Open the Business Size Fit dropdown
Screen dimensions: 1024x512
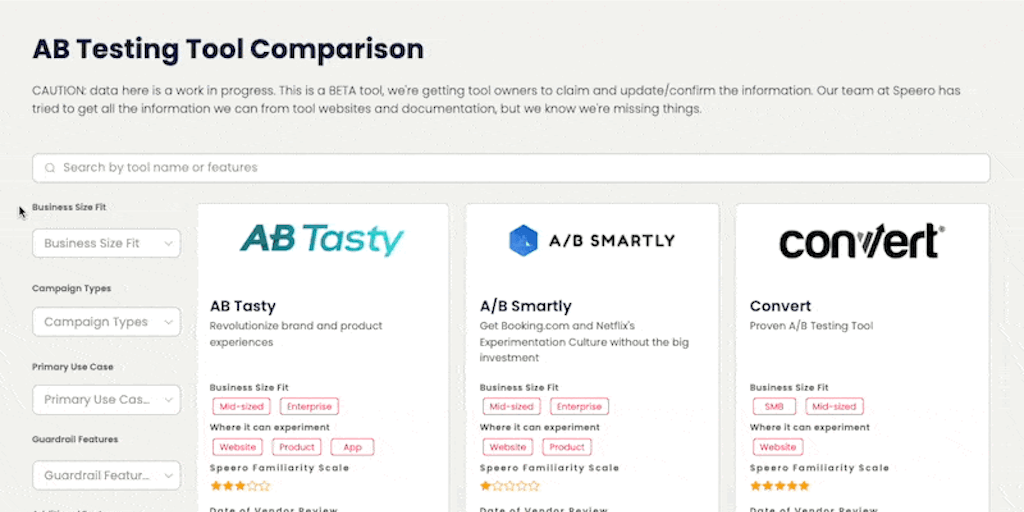106,243
